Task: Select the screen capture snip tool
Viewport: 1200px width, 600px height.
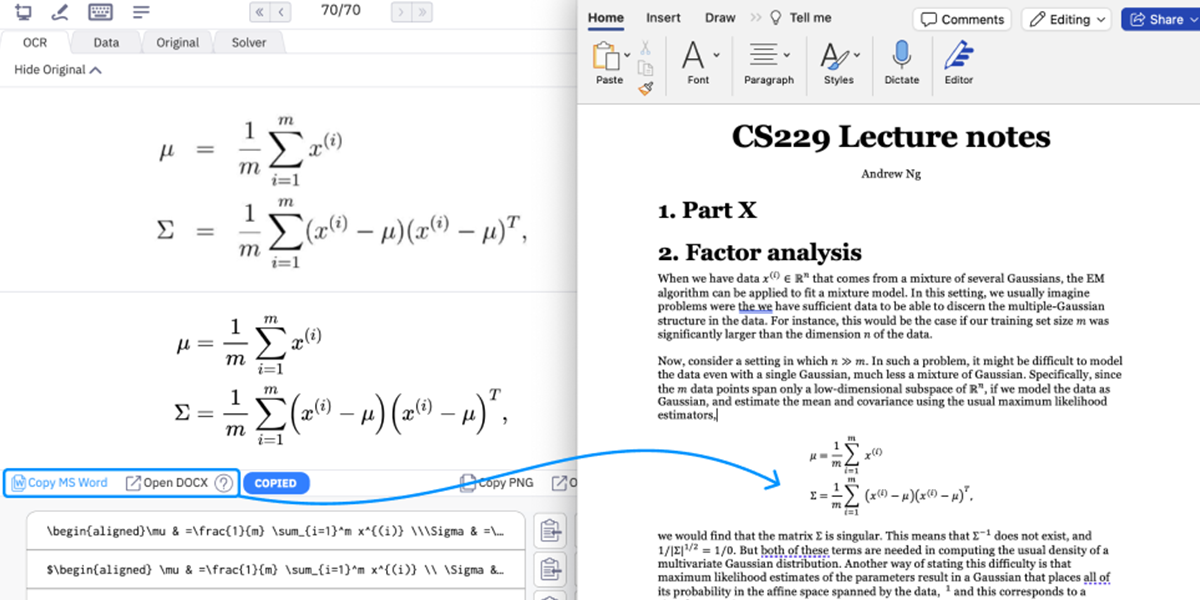Action: pos(21,12)
